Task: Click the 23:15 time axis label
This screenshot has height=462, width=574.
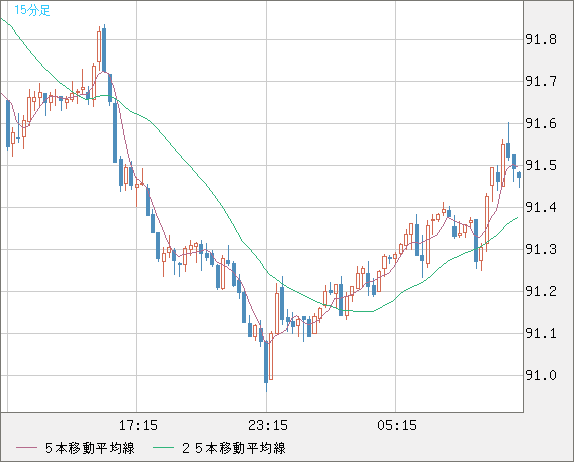Action: click(268, 425)
